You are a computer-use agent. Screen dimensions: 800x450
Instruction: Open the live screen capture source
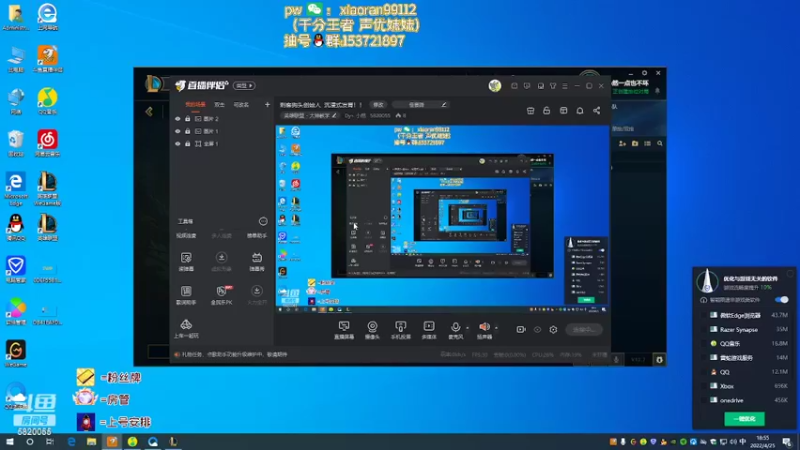[x=344, y=330]
